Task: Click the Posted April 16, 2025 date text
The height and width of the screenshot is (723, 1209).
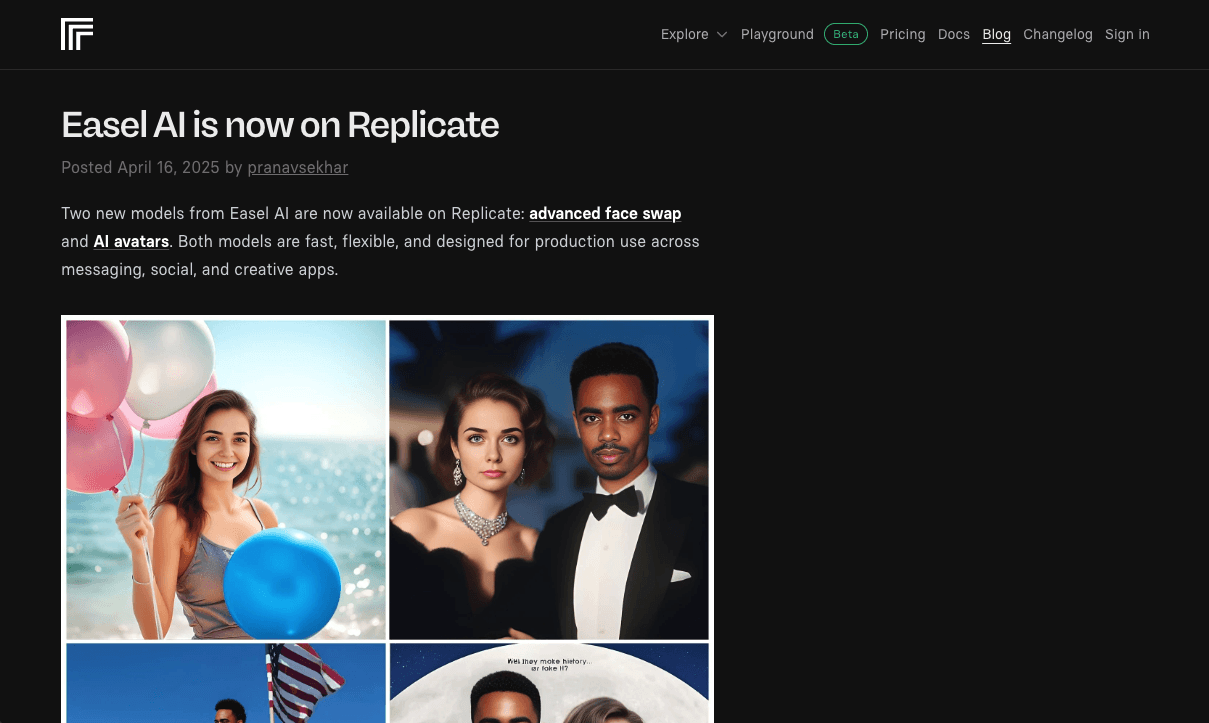Action: click(x=140, y=167)
